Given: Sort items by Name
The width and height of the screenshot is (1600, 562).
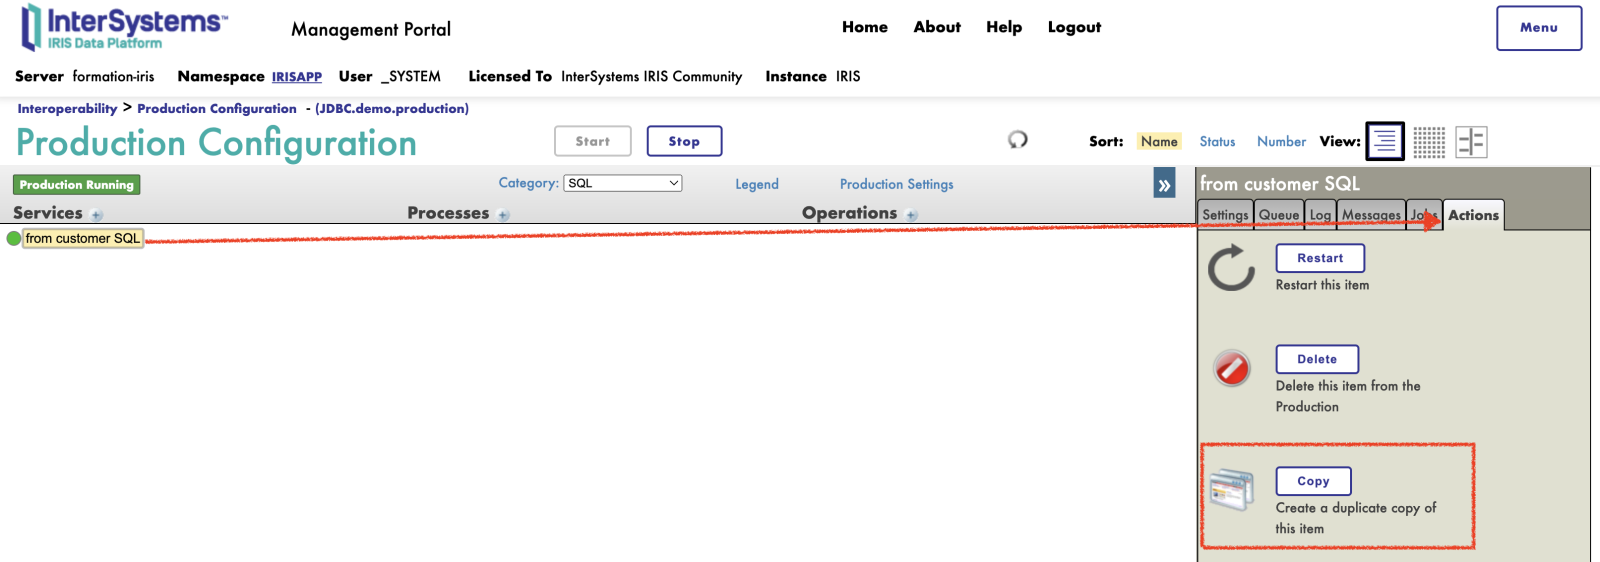Looking at the screenshot, I should tap(1159, 142).
